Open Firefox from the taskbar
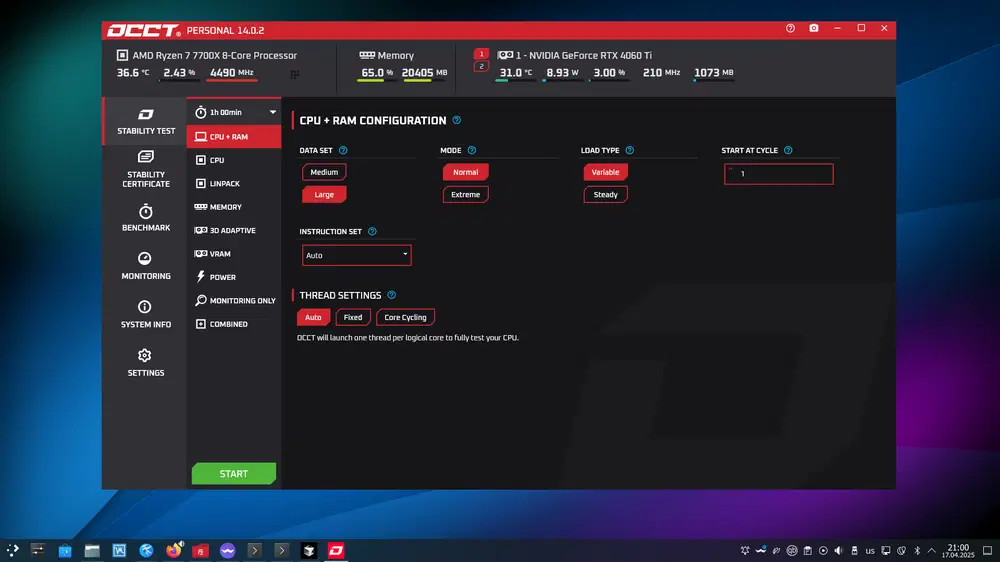The image size is (1000, 562). pos(173,550)
